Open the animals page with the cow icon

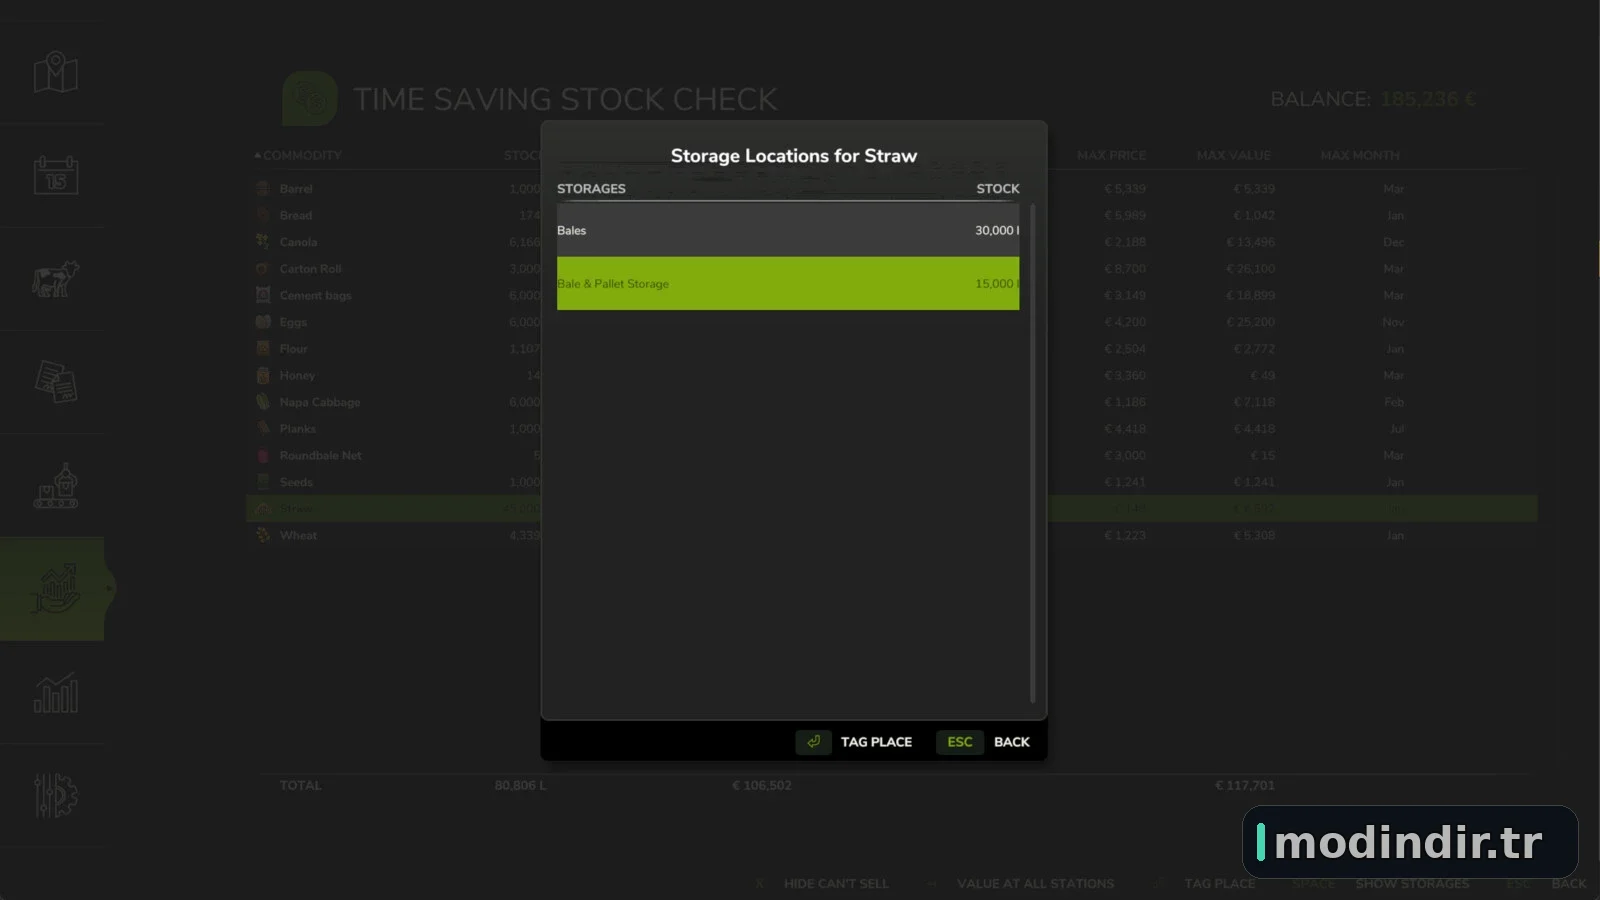point(56,279)
